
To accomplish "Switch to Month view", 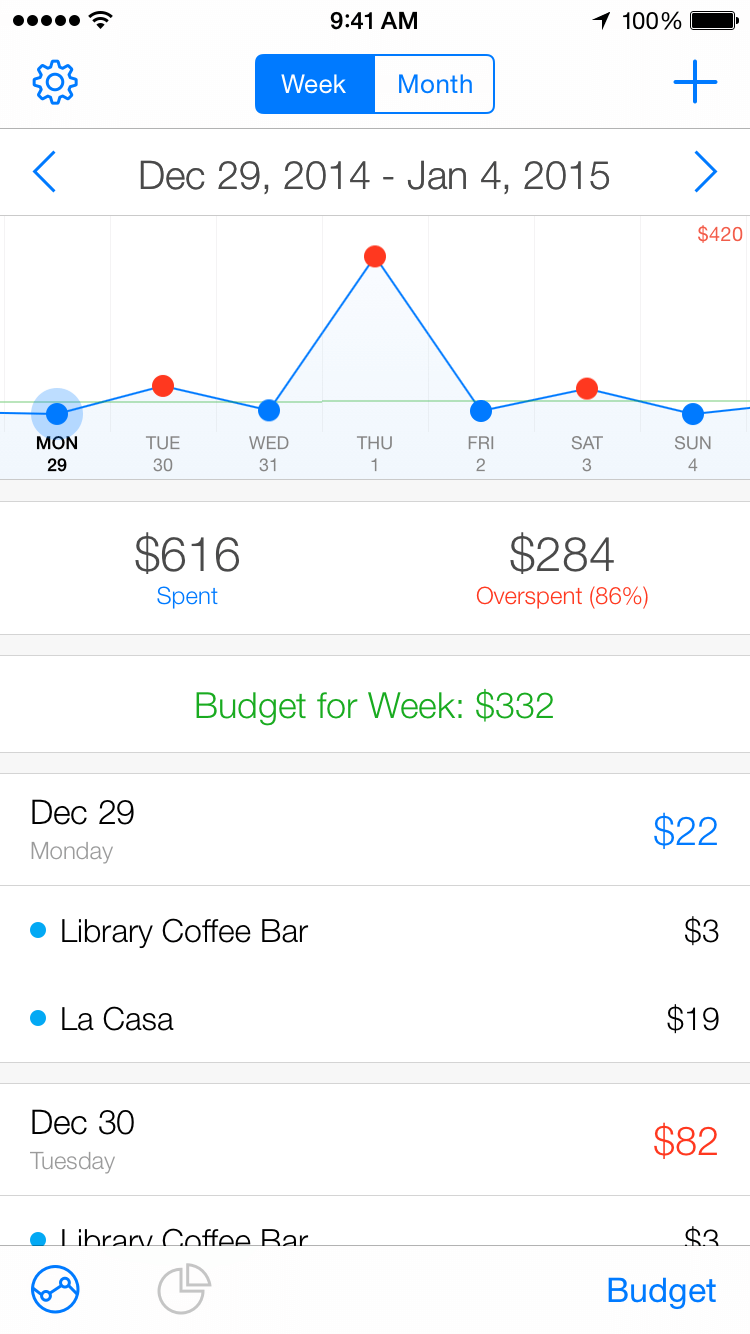I will click(x=434, y=84).
